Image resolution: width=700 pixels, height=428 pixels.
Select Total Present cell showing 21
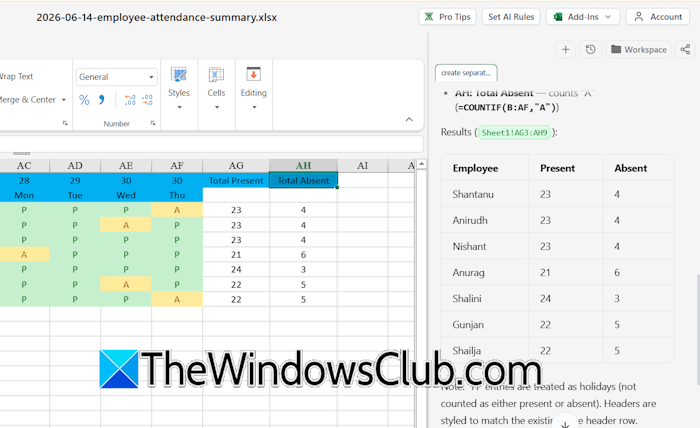tap(236, 254)
